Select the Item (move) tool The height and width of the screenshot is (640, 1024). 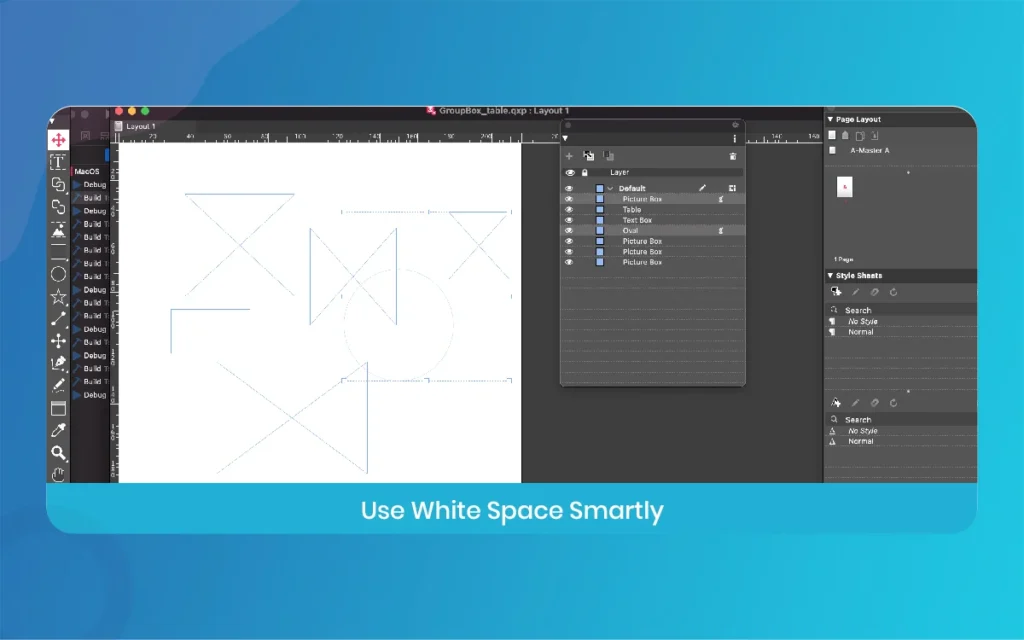point(58,140)
